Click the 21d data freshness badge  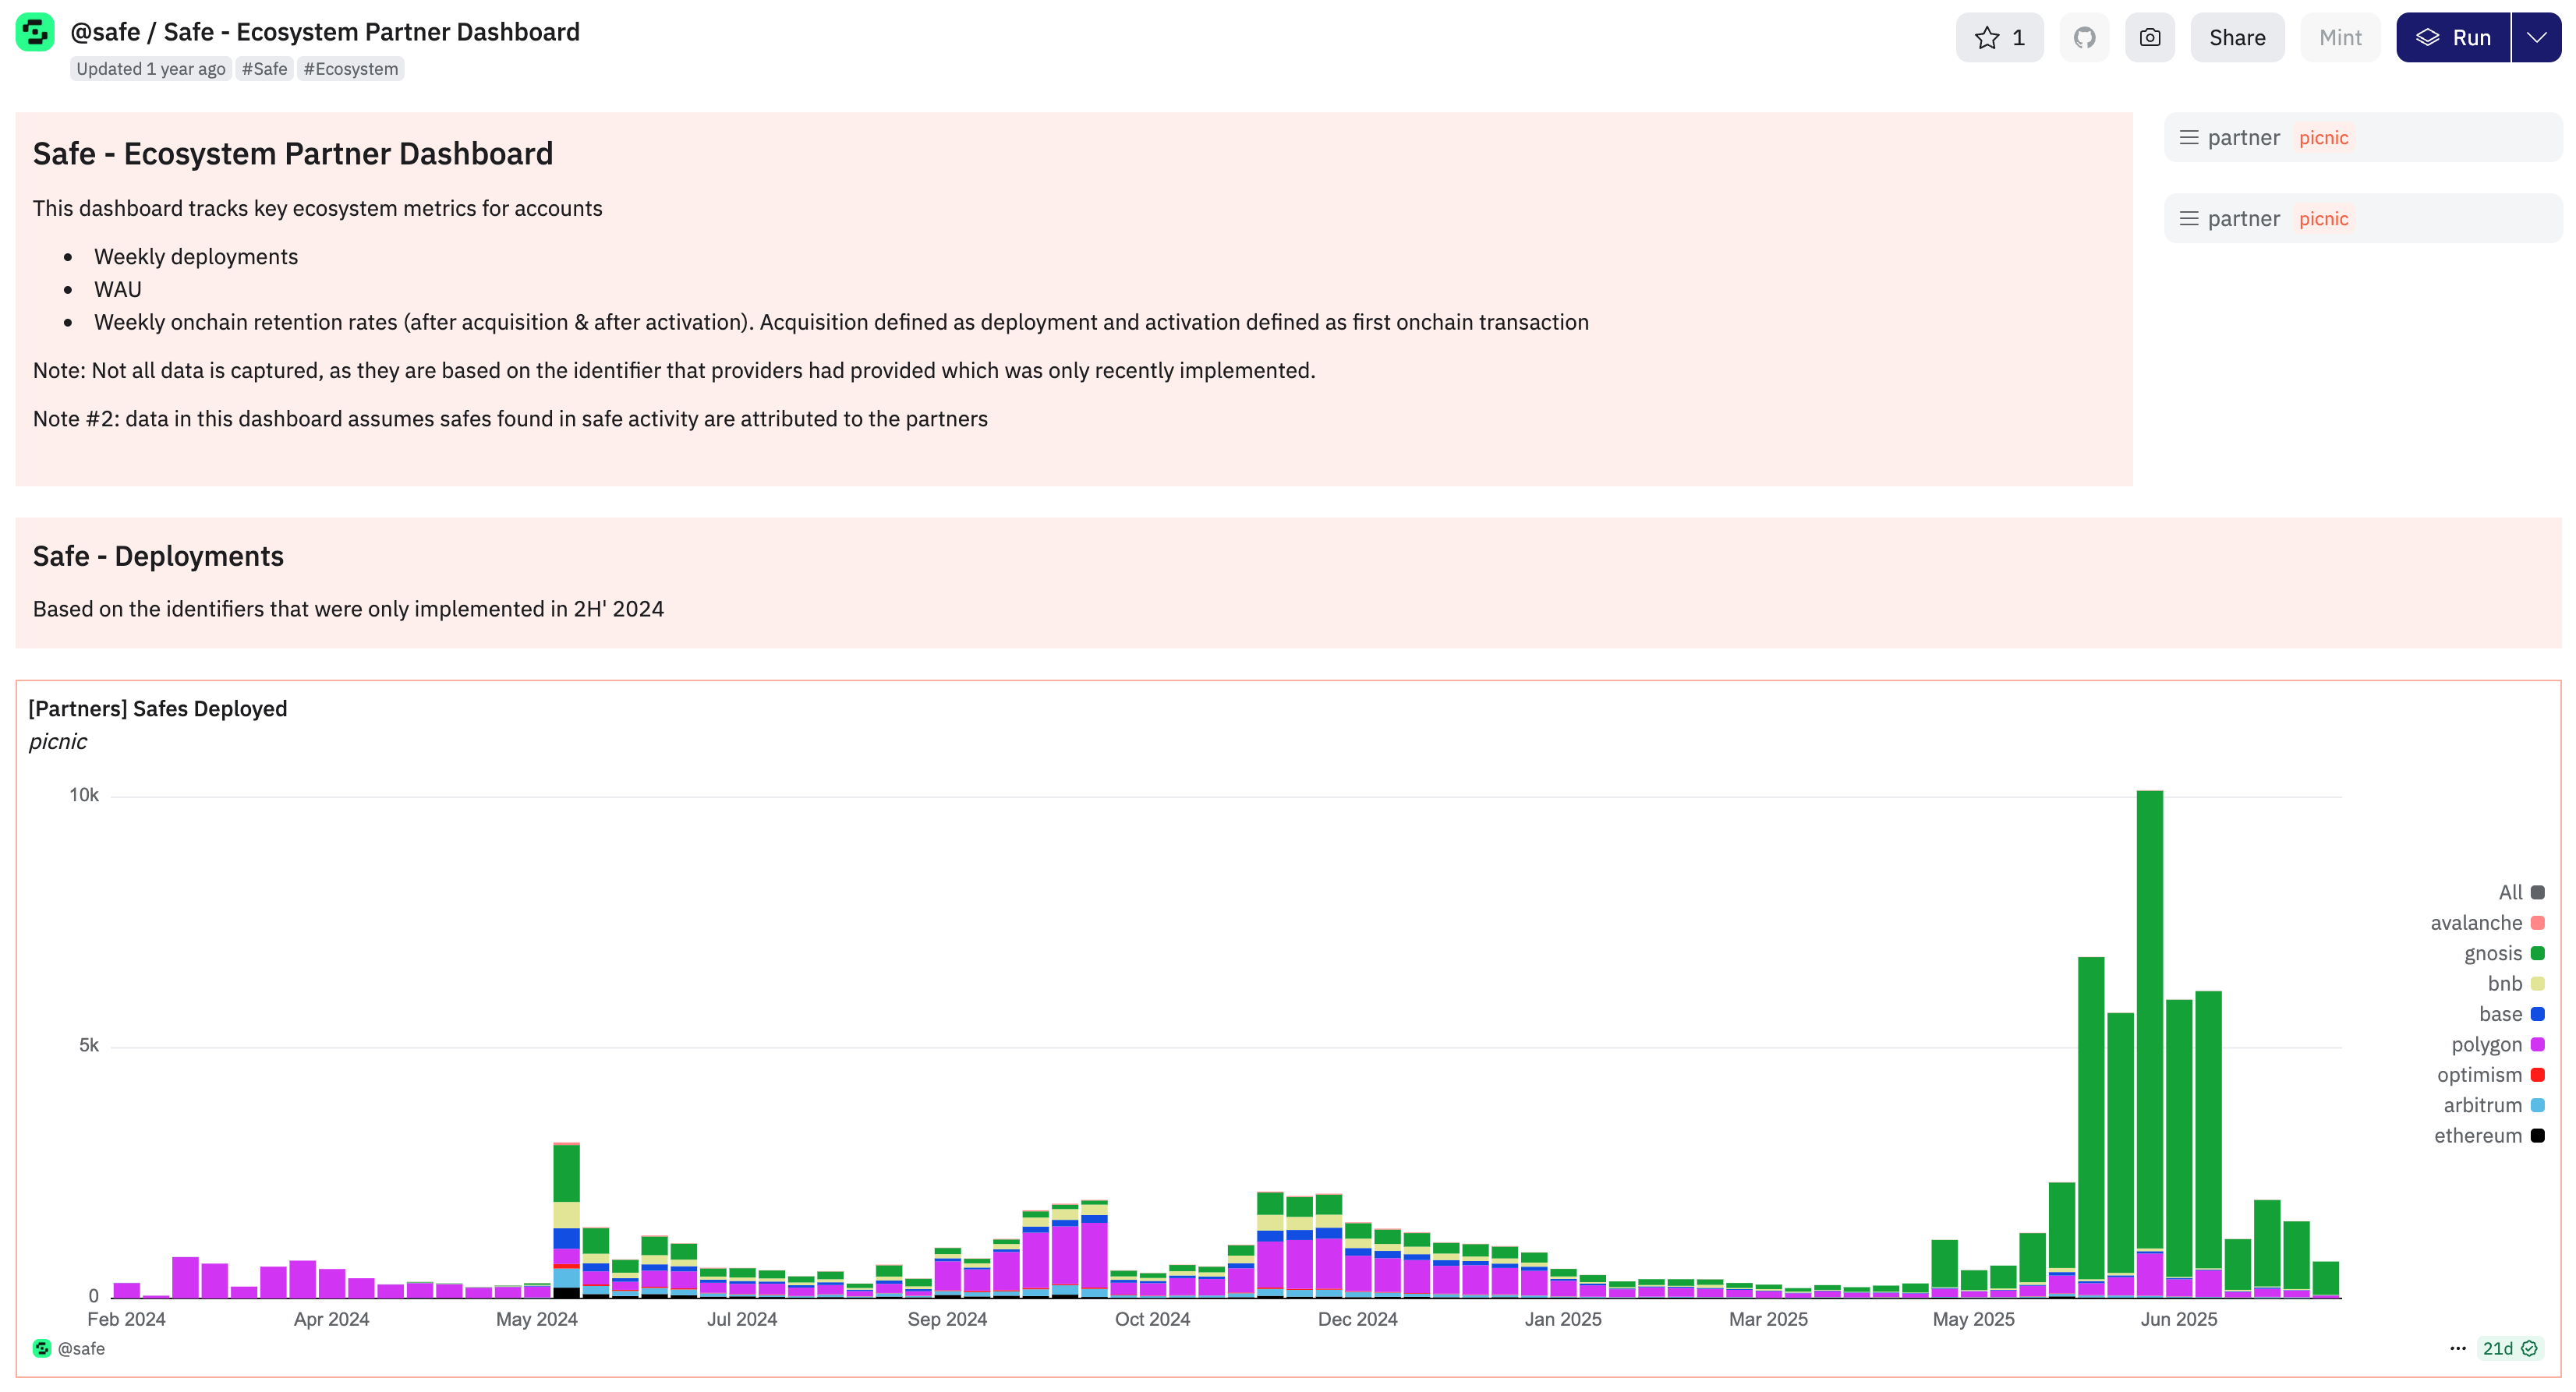[x=2509, y=1349]
